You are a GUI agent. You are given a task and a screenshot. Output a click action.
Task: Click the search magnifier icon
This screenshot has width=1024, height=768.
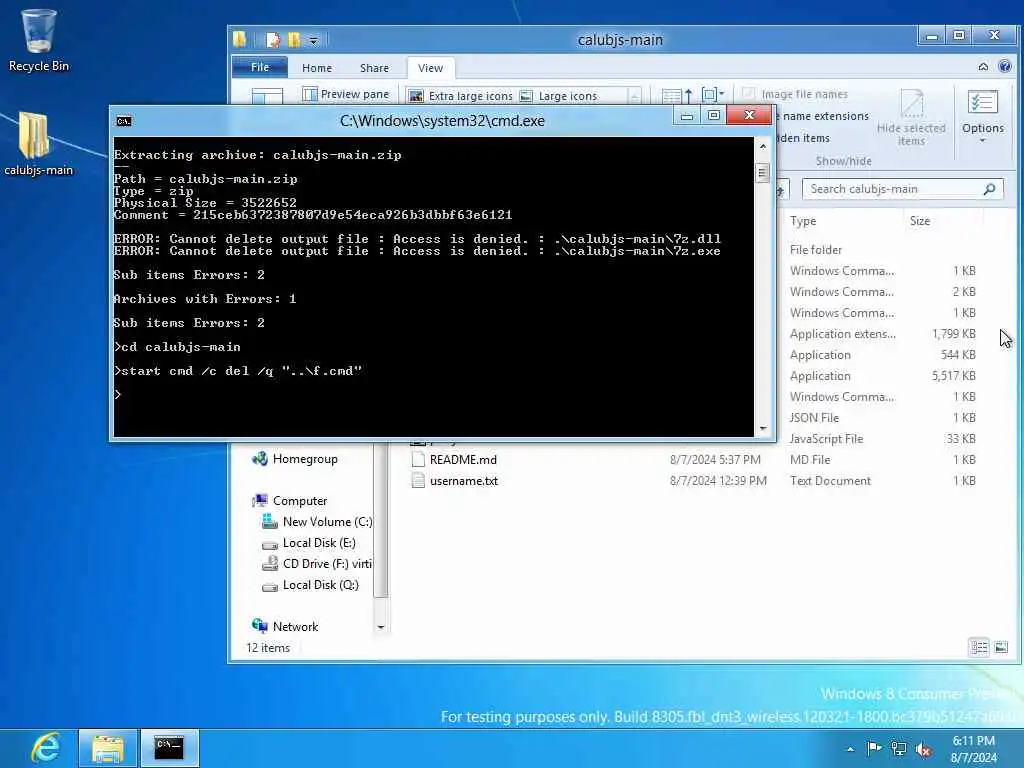point(989,189)
